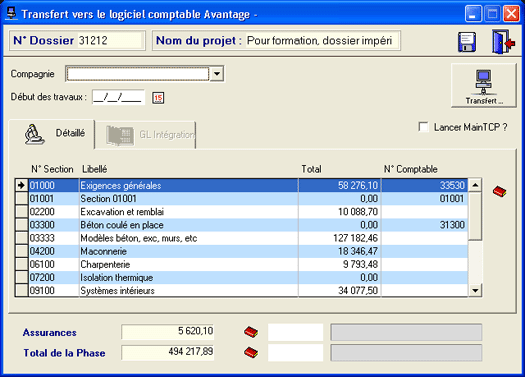This screenshot has height=377, width=525.
Task: Start the Transfert to accounting software
Action: point(483,86)
